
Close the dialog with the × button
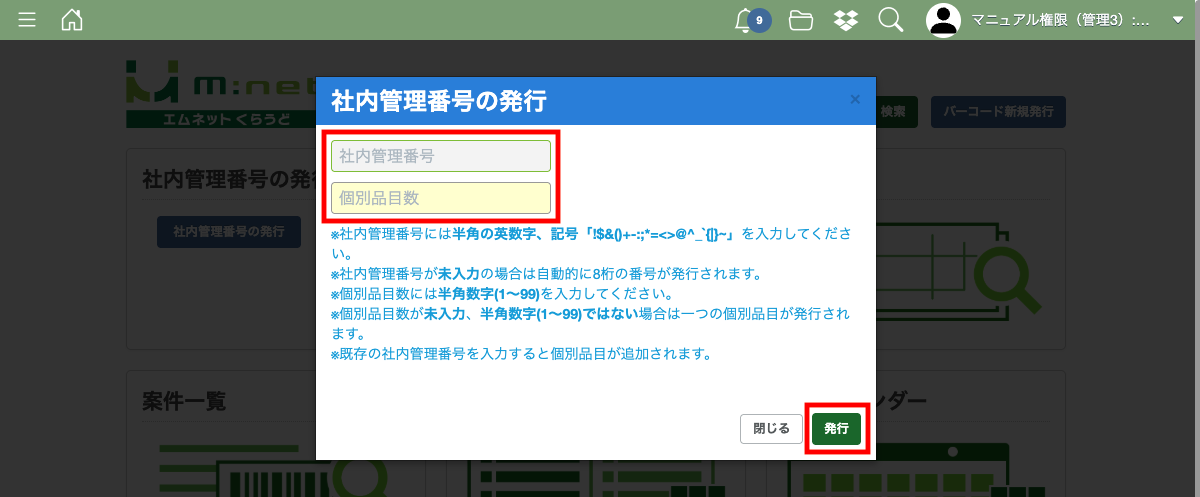(x=855, y=99)
